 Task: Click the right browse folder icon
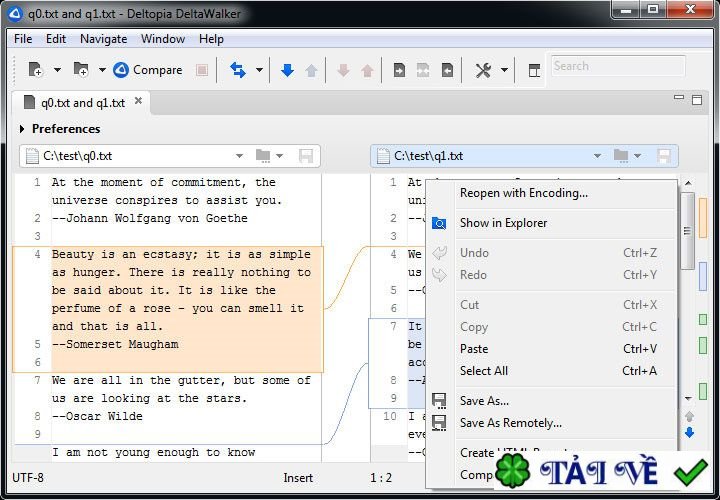(x=621, y=156)
